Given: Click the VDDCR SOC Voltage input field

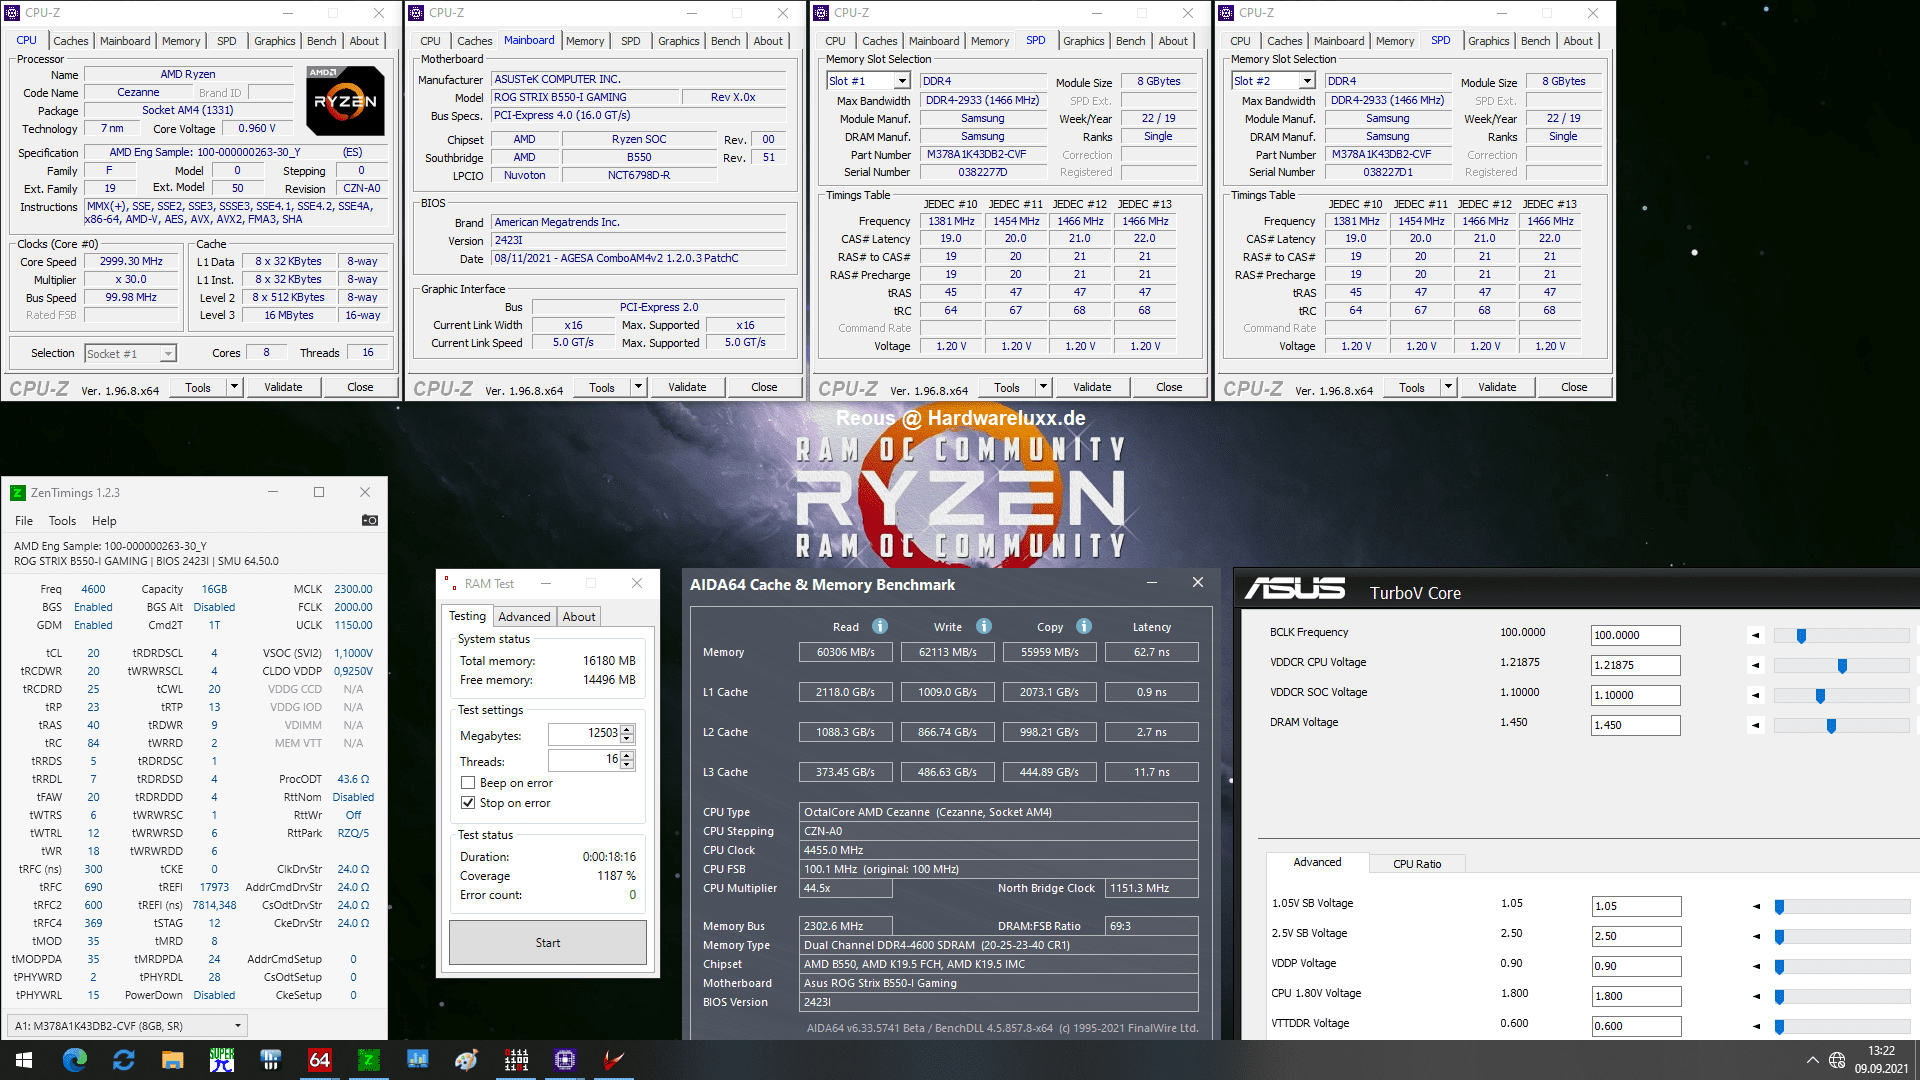Looking at the screenshot, I should coord(1635,695).
